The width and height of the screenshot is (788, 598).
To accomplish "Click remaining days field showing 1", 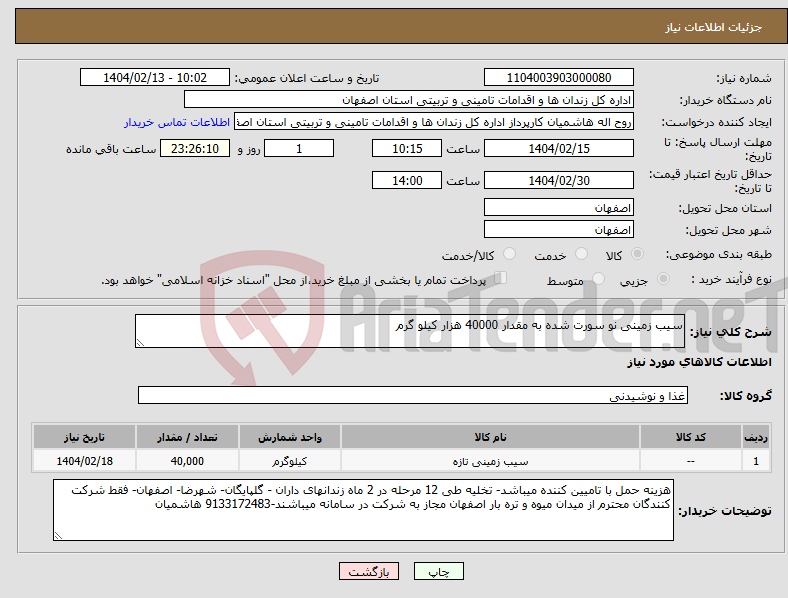I will [299, 148].
